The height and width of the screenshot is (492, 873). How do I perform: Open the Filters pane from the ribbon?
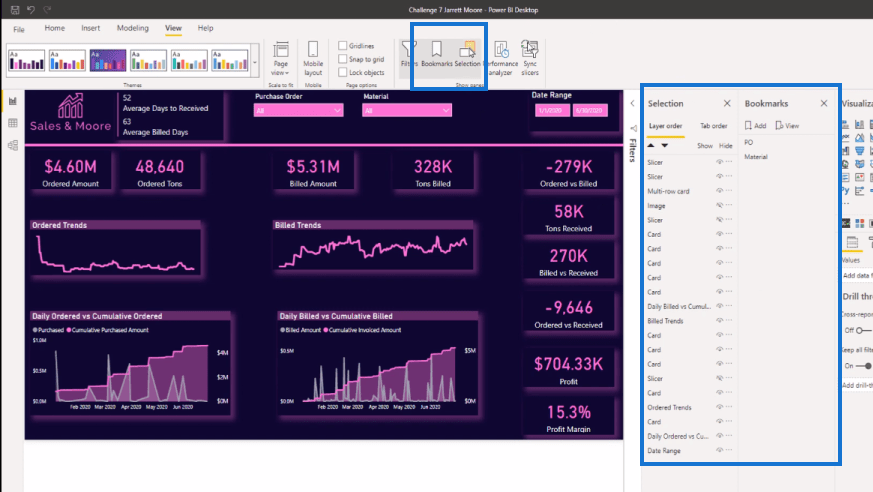409,55
